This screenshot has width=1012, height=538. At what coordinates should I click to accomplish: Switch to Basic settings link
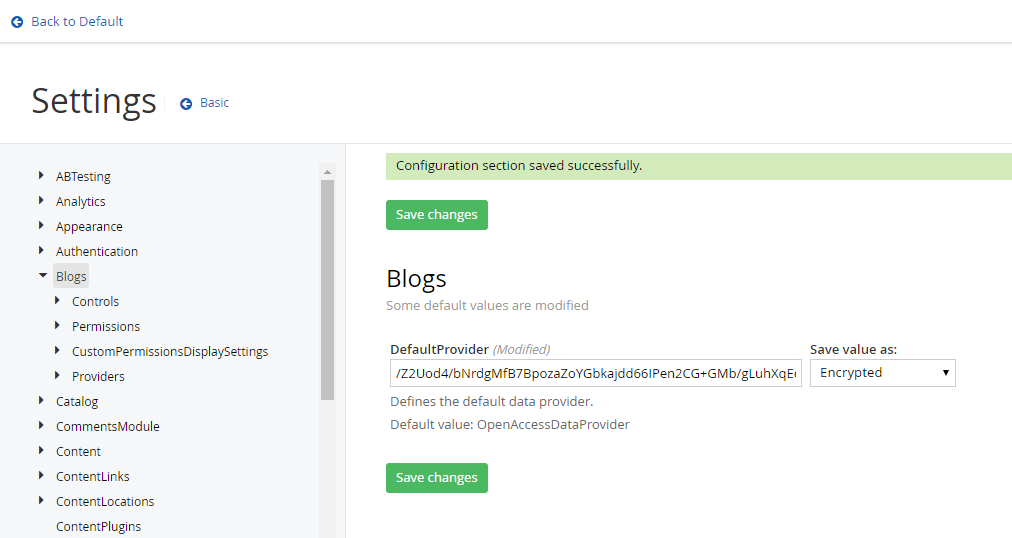pyautogui.click(x=214, y=103)
